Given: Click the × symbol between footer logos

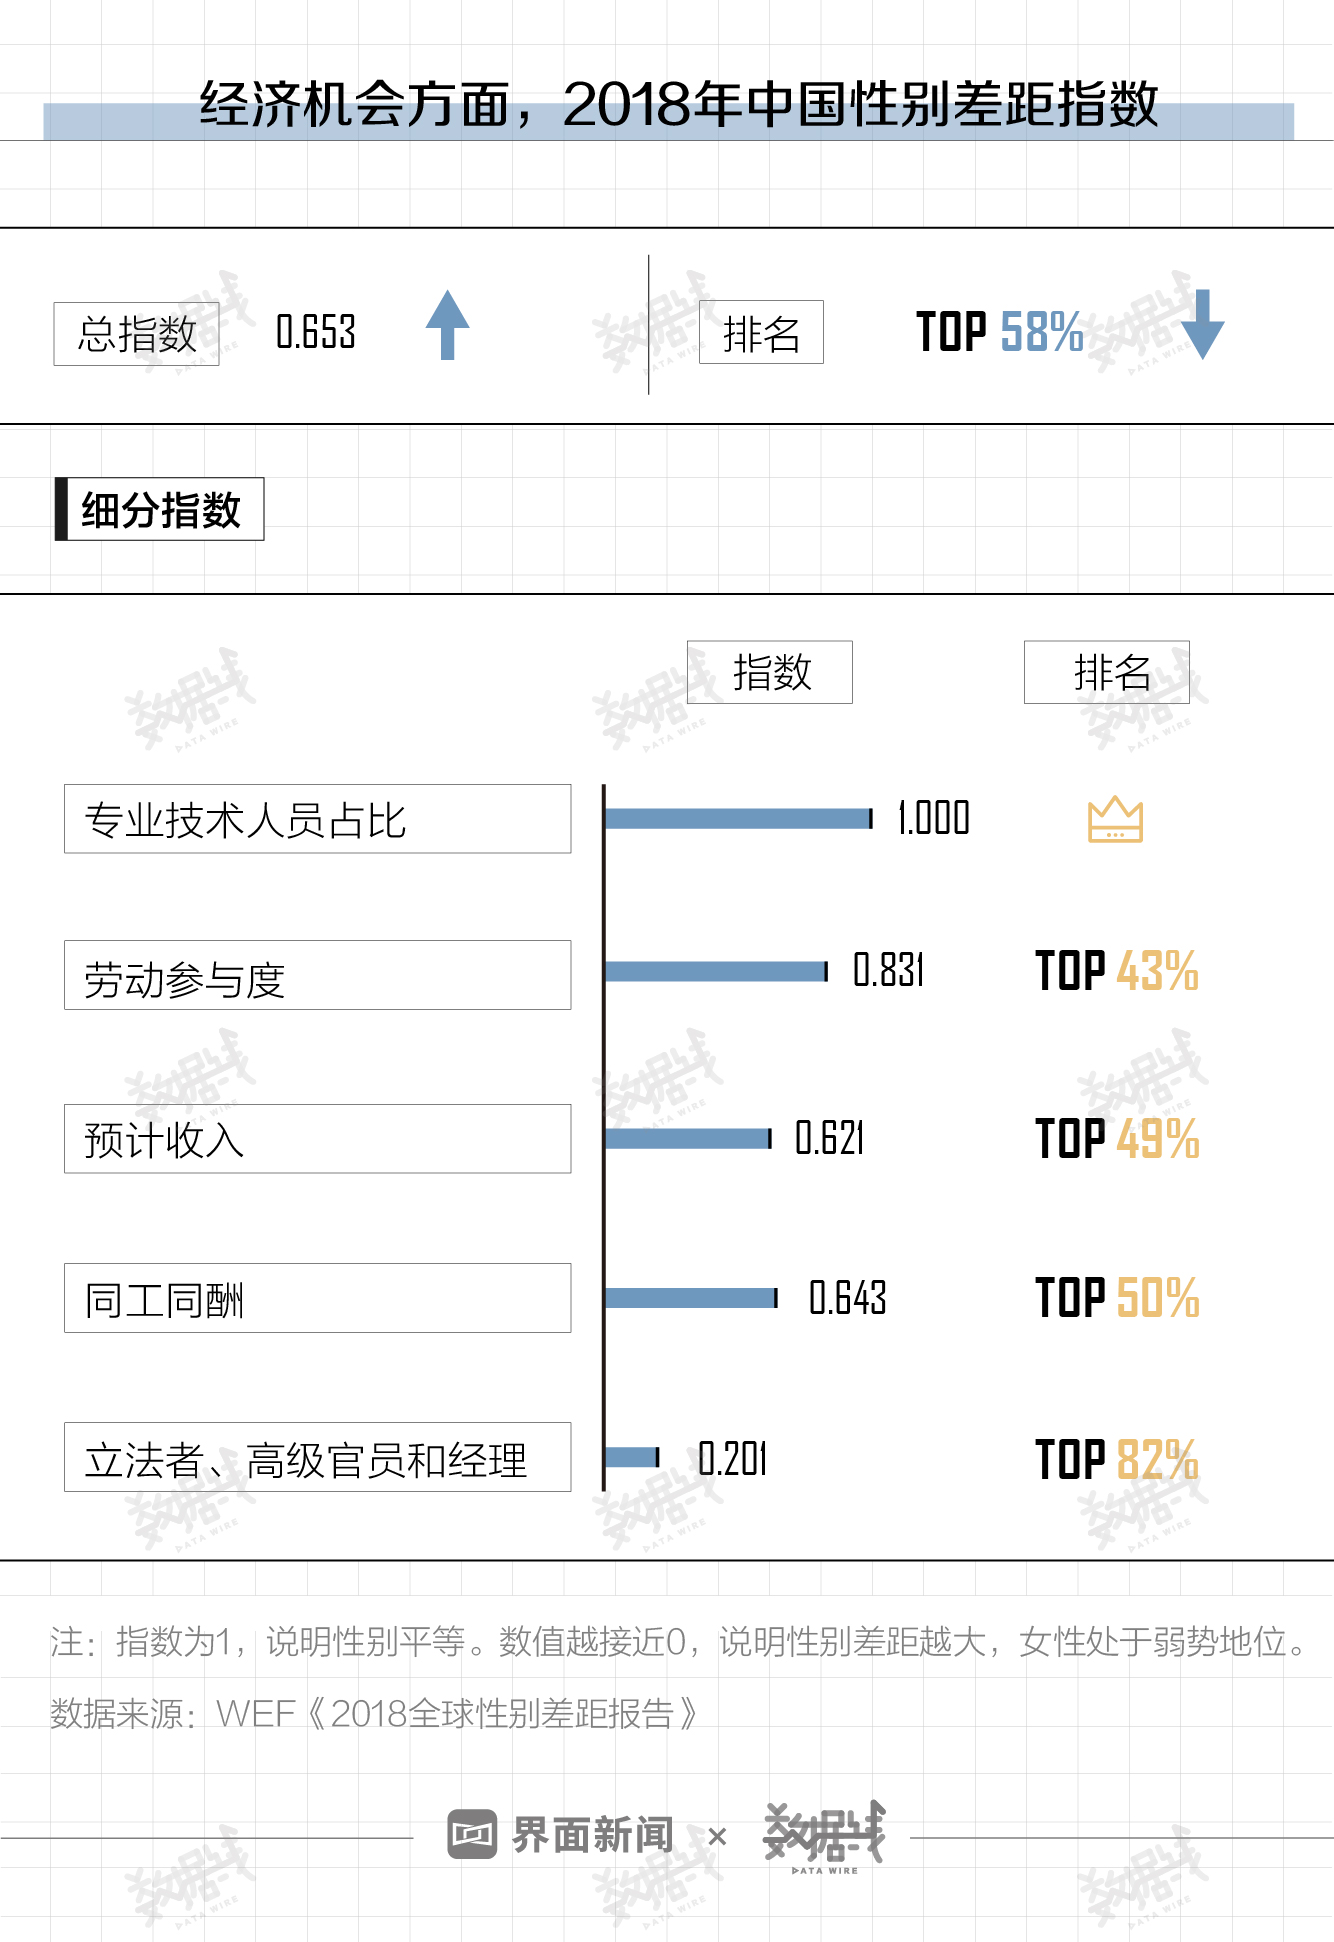Looking at the screenshot, I should [717, 1836].
